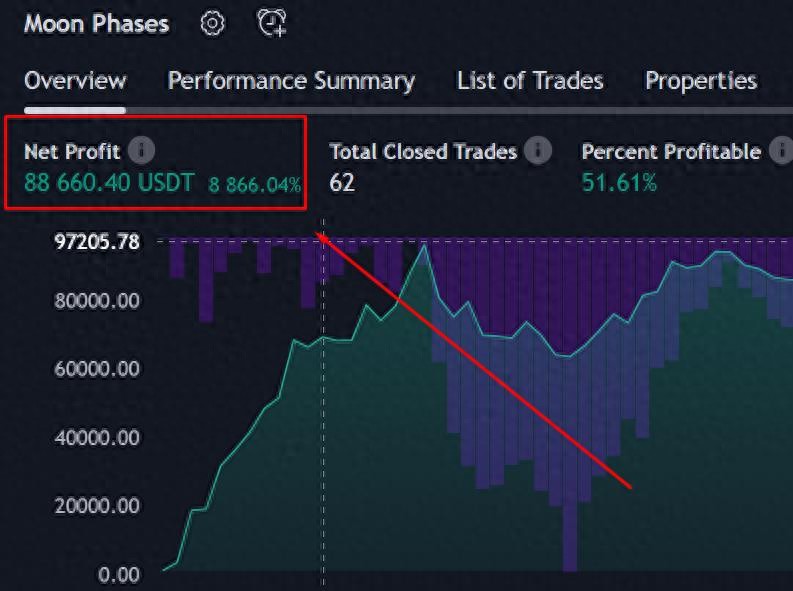Open the List of Trades tab
Screen dimensions: 793x591
(530, 81)
